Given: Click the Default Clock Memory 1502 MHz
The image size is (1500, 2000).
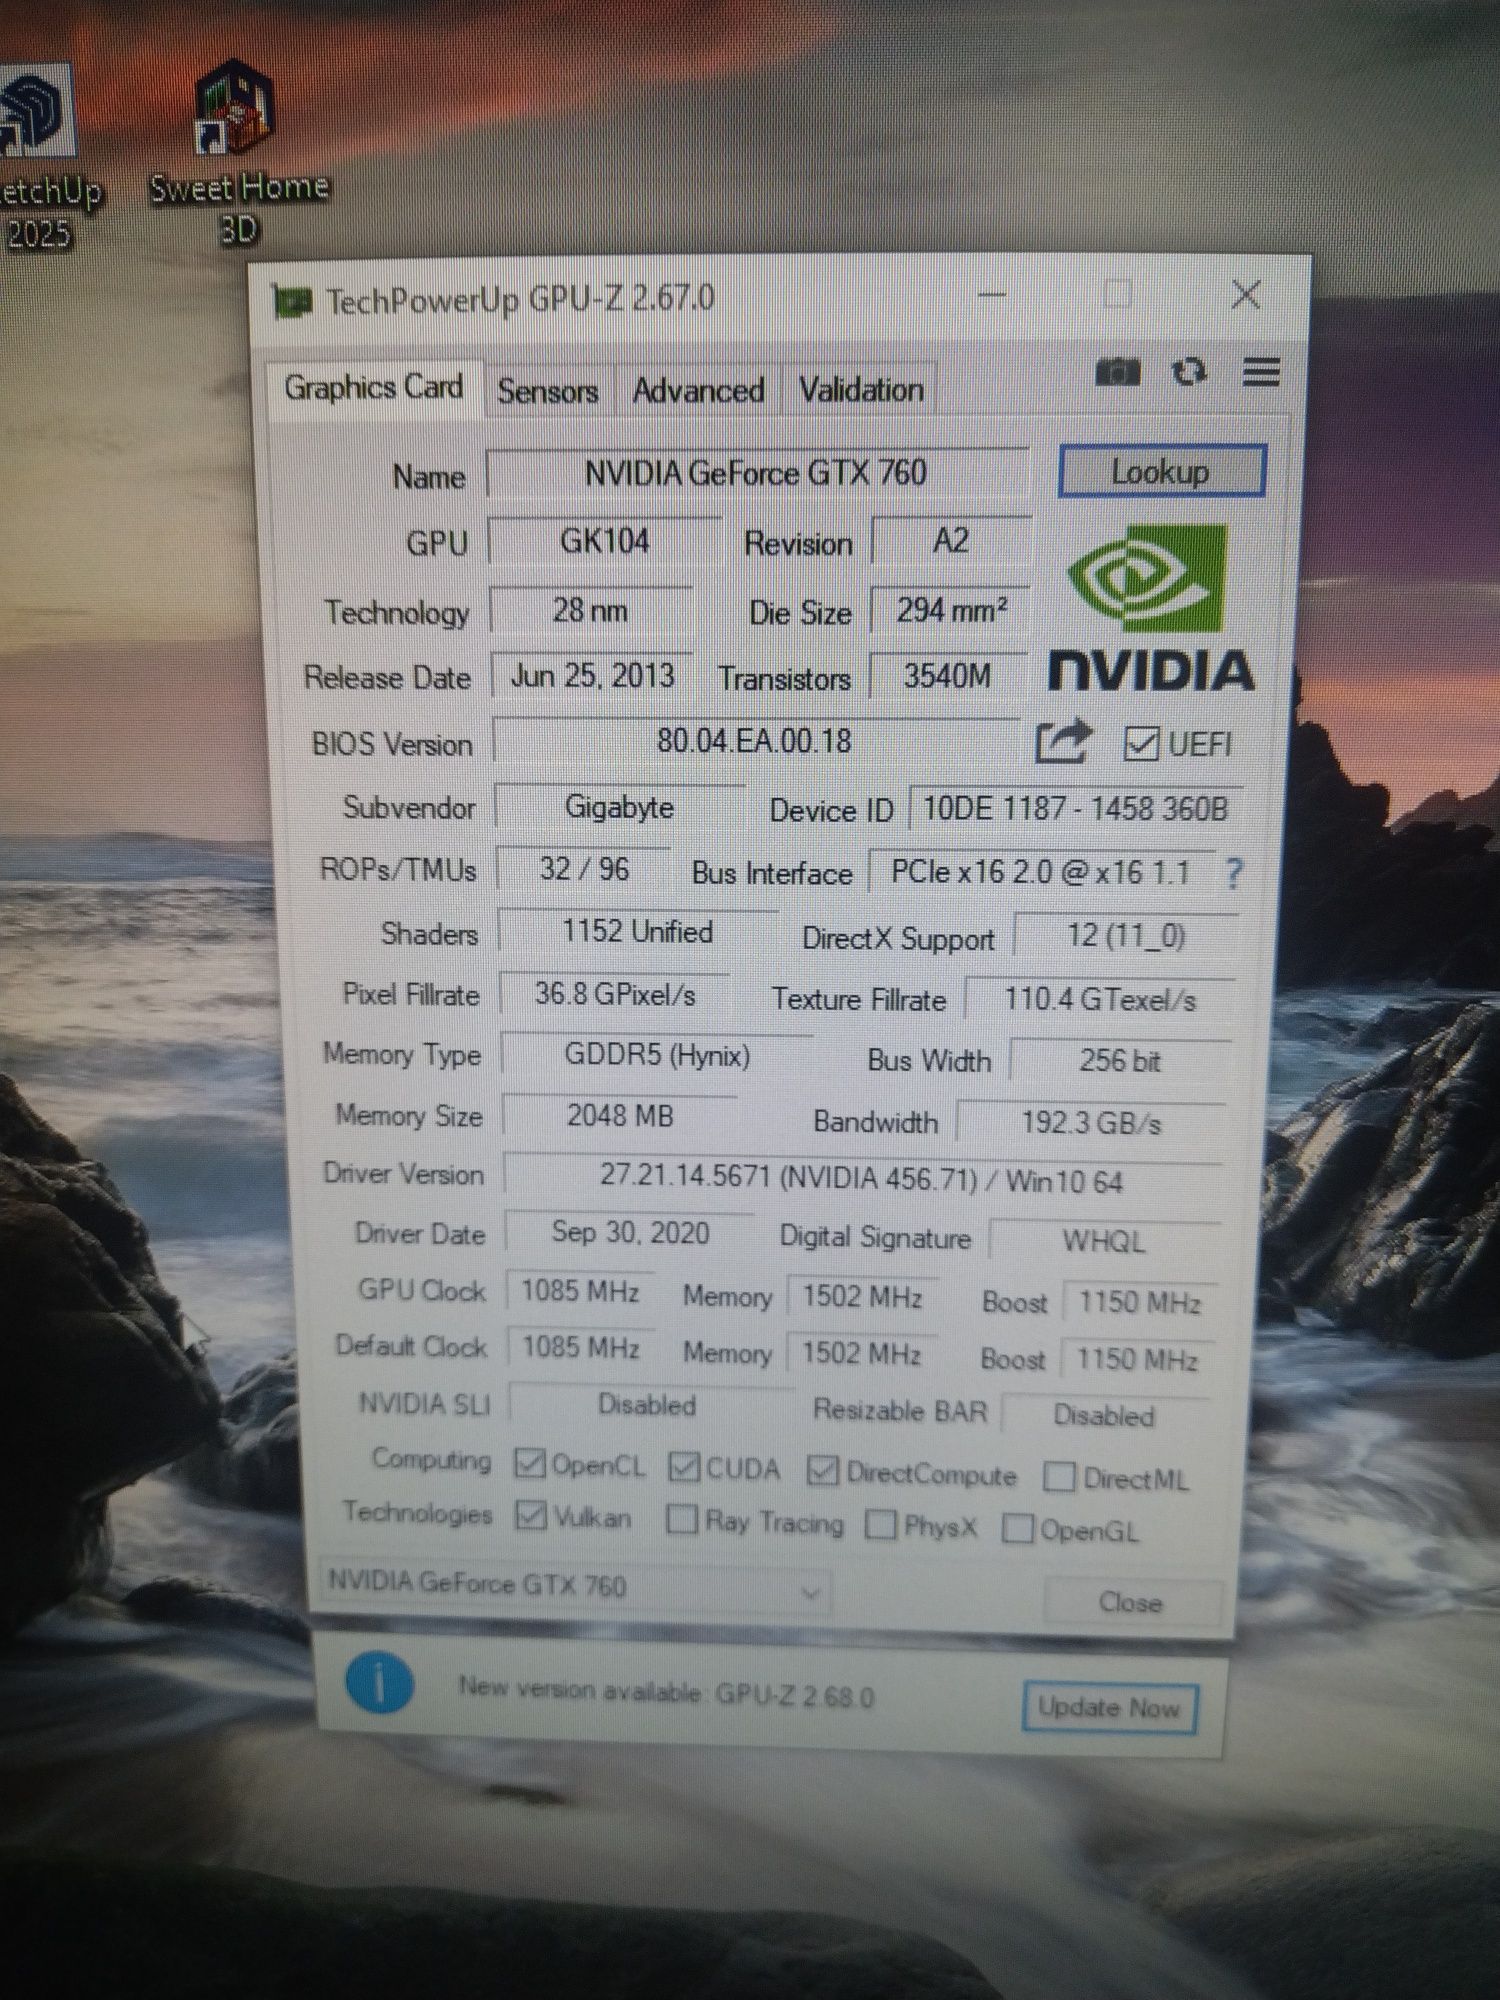Looking at the screenshot, I should [x=861, y=1354].
